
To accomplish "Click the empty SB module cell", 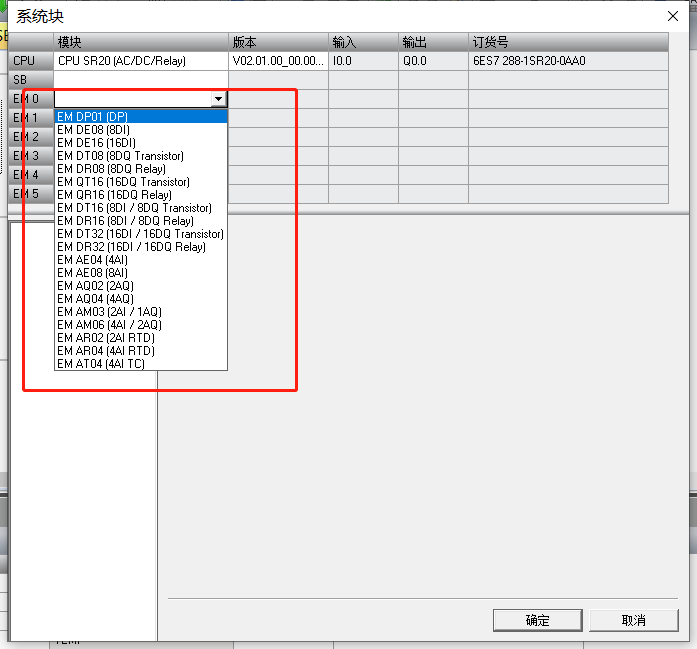I will tap(141, 80).
